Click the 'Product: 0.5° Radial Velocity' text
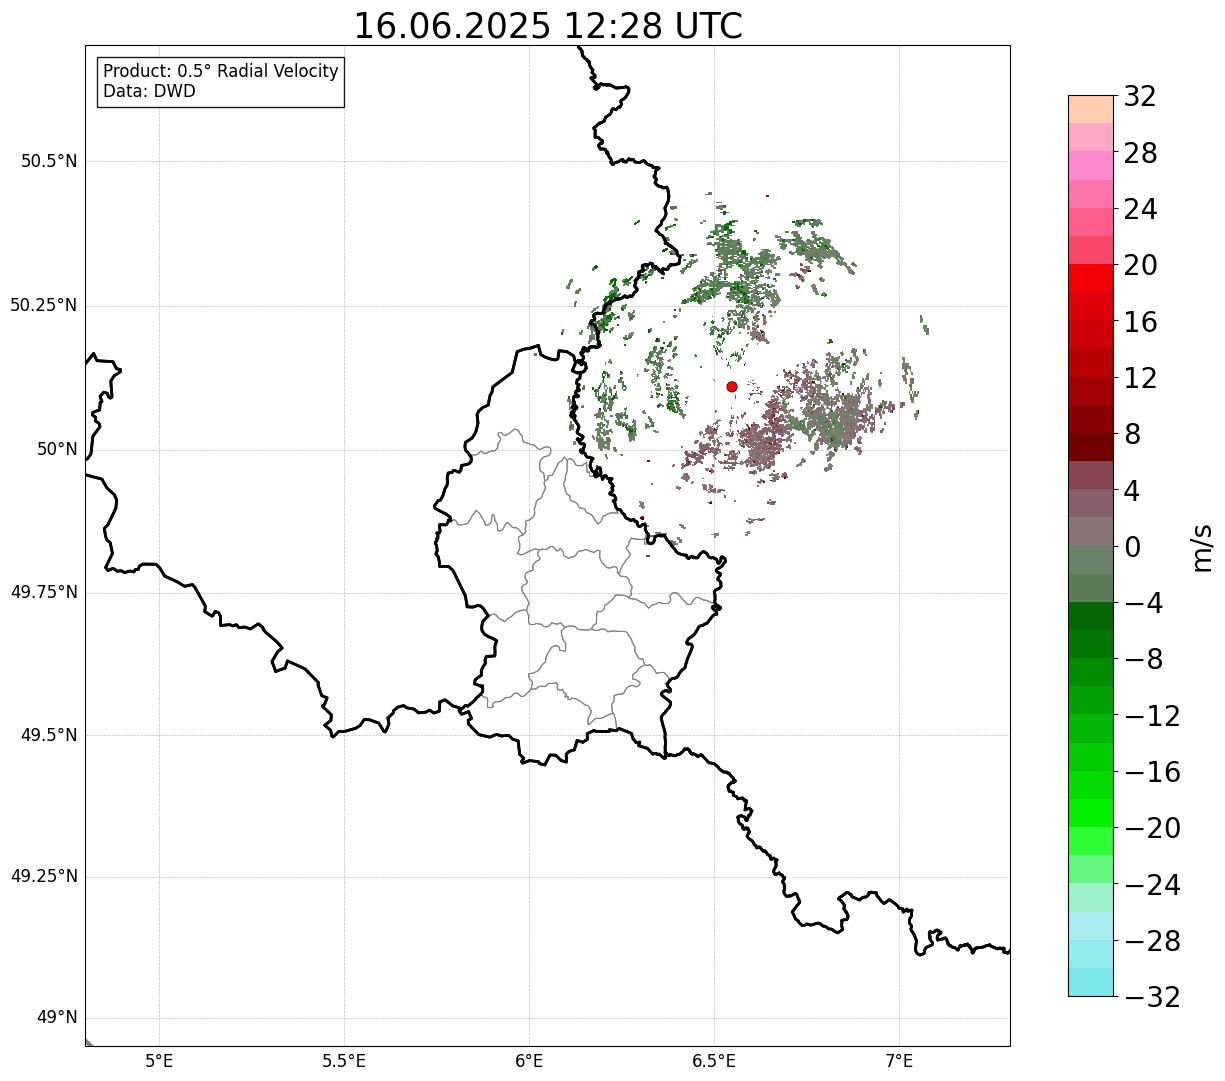This screenshot has height=1081, width=1225. coord(221,72)
